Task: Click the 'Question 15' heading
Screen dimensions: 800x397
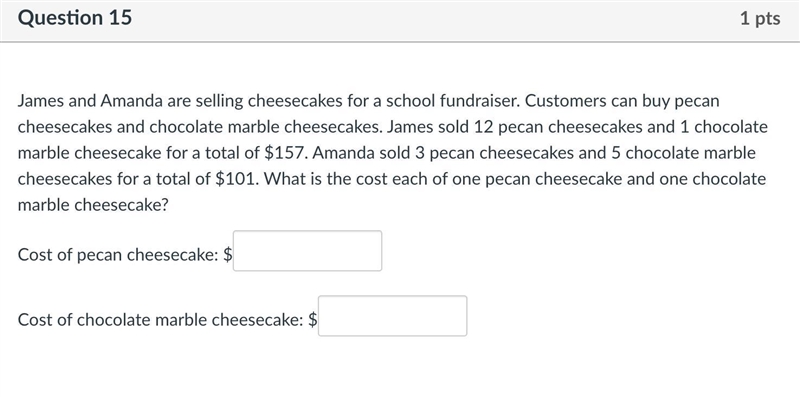Action: [74, 18]
